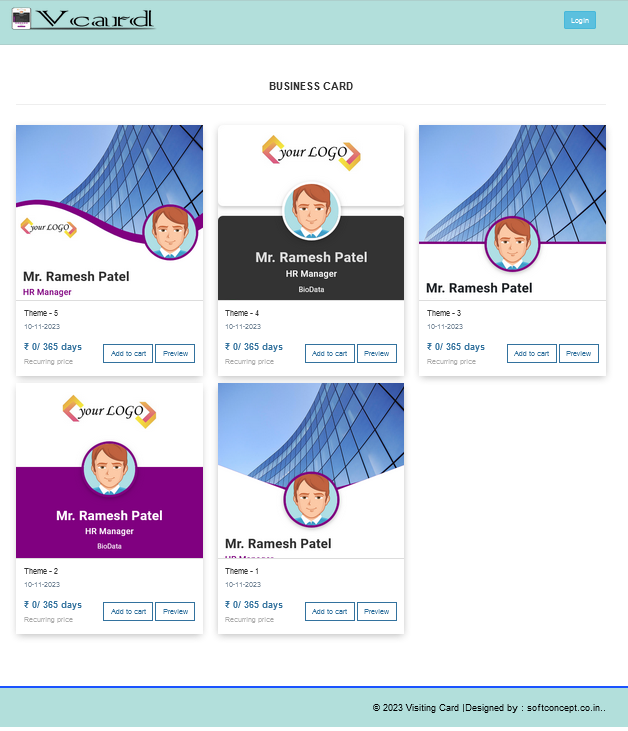The height and width of the screenshot is (731, 628).
Task: Add Theme - 4 card to cart
Action: click(330, 353)
